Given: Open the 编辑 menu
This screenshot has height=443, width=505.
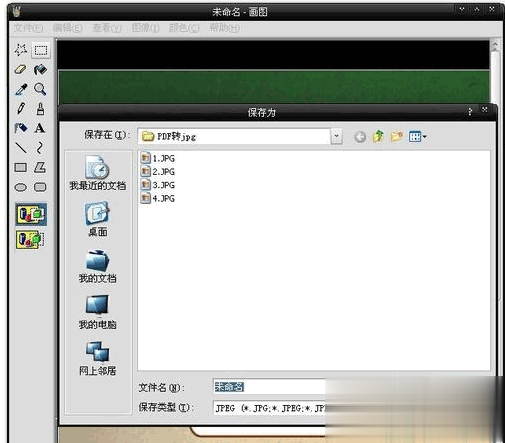Looking at the screenshot, I should 68,28.
